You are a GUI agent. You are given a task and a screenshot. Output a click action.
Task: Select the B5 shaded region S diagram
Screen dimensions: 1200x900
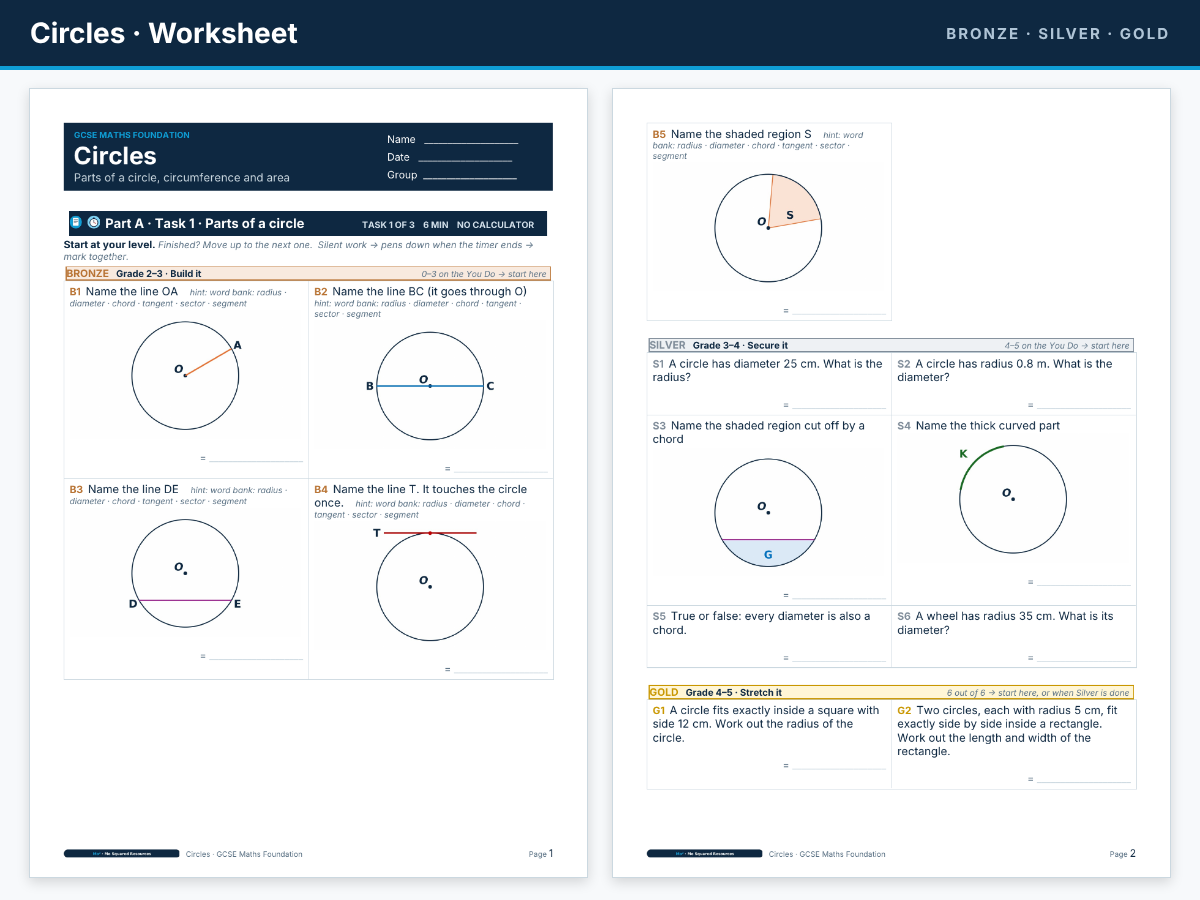coord(769,228)
